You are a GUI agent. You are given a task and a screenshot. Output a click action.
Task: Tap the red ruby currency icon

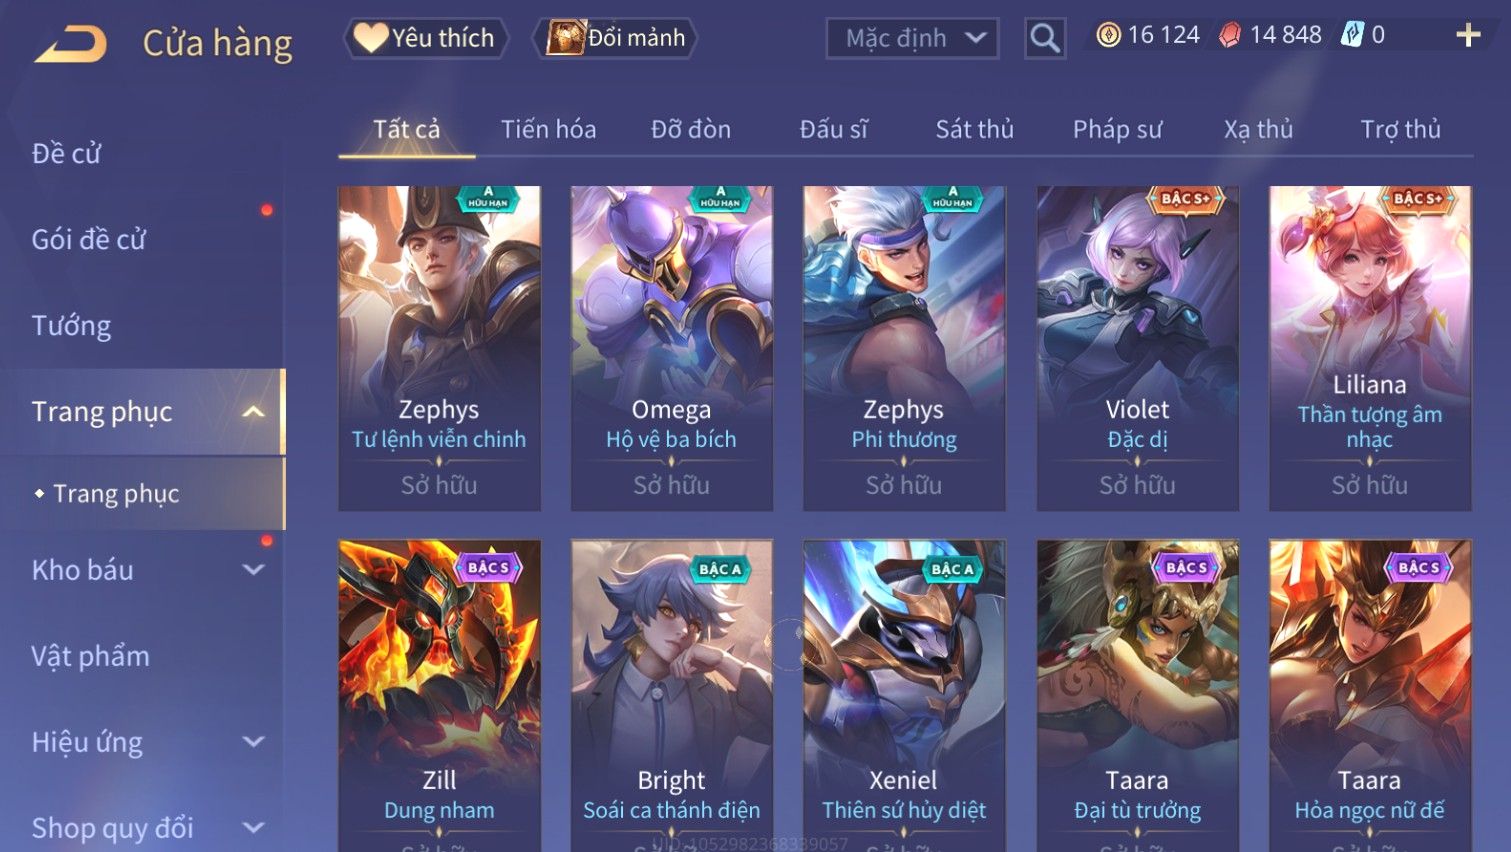[1230, 35]
